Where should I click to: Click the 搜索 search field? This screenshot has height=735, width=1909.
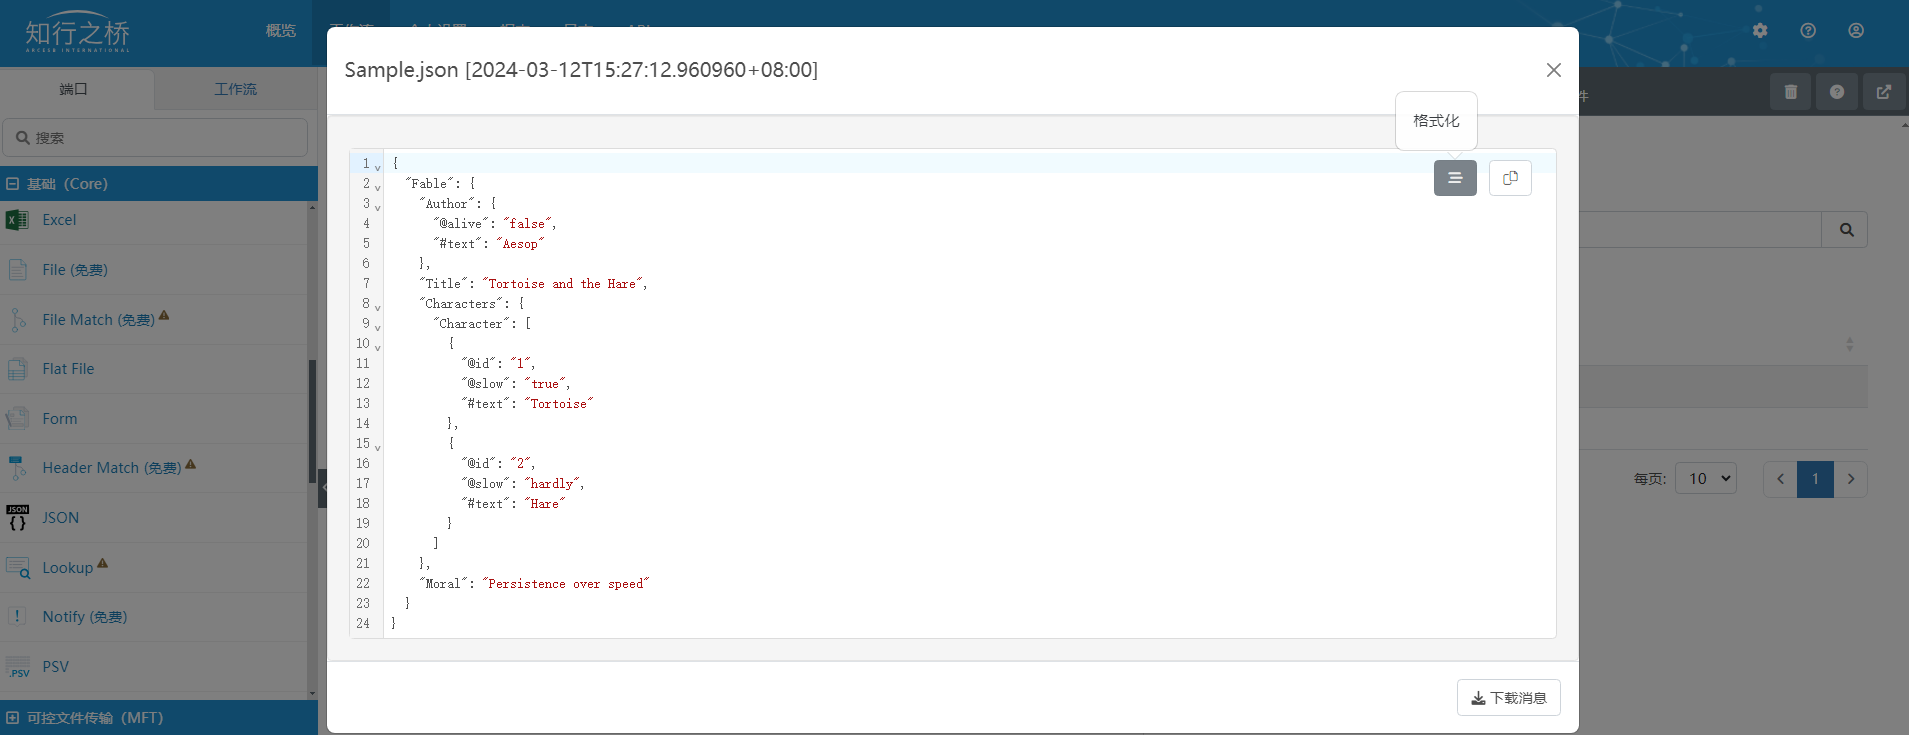click(x=155, y=138)
